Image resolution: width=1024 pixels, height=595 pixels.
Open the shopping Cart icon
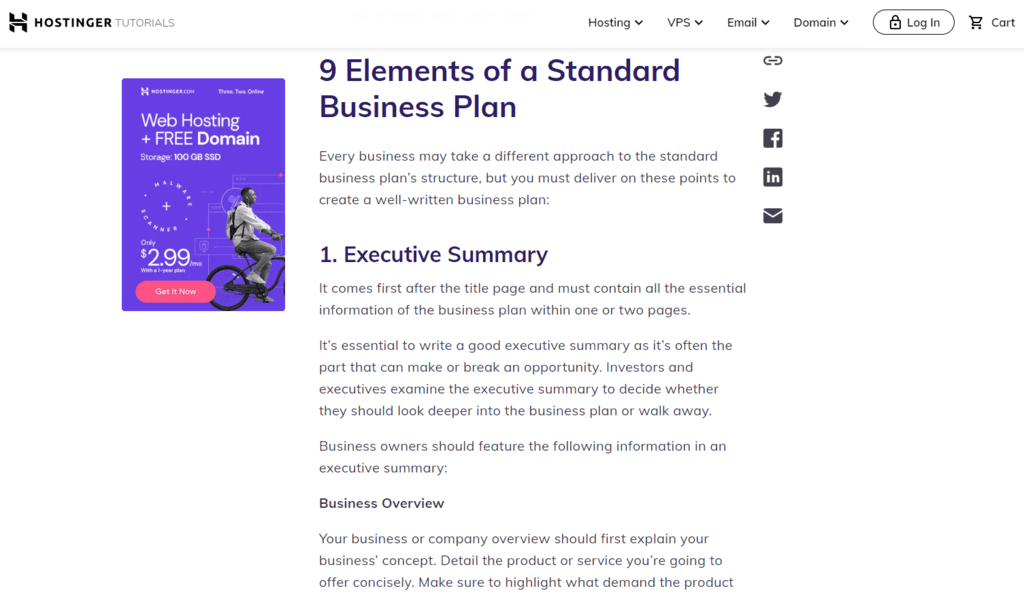point(975,22)
